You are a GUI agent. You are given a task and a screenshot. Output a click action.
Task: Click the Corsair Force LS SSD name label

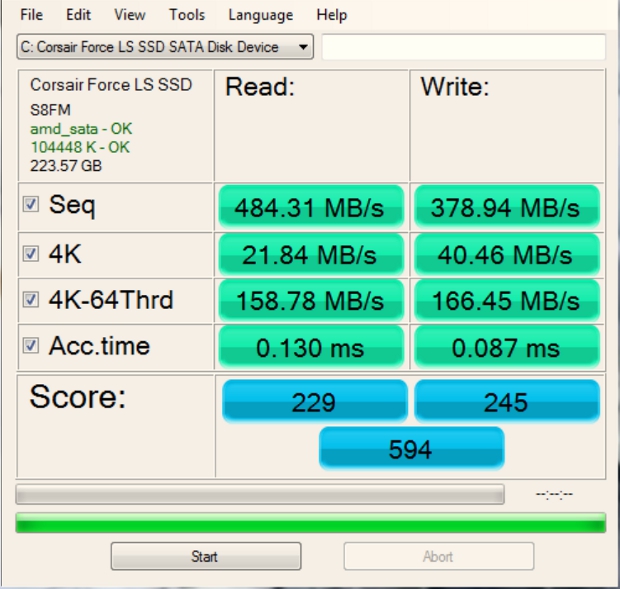[111, 85]
